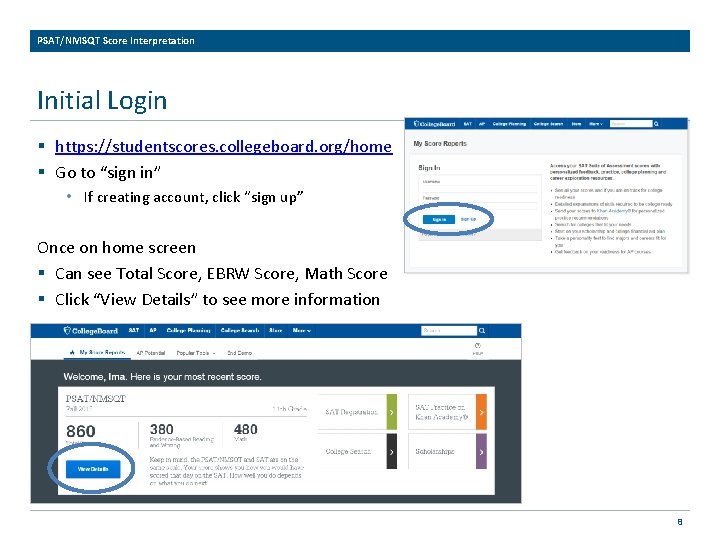720x540 pixels.
Task: Open AP menu in the home screen navbar
Action: [x=153, y=331]
